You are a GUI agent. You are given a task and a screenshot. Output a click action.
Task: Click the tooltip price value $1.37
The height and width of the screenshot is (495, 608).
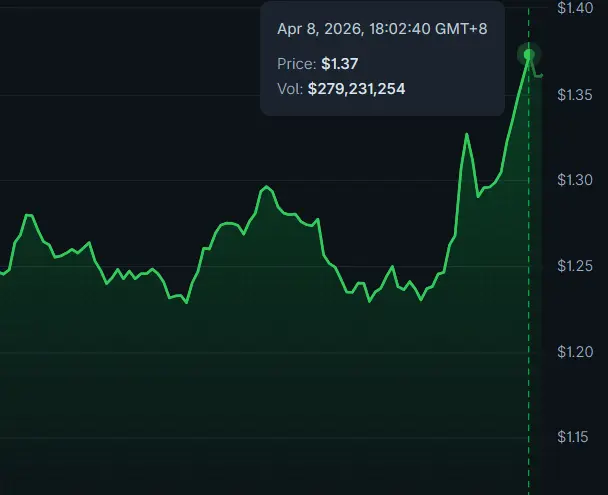click(340, 64)
